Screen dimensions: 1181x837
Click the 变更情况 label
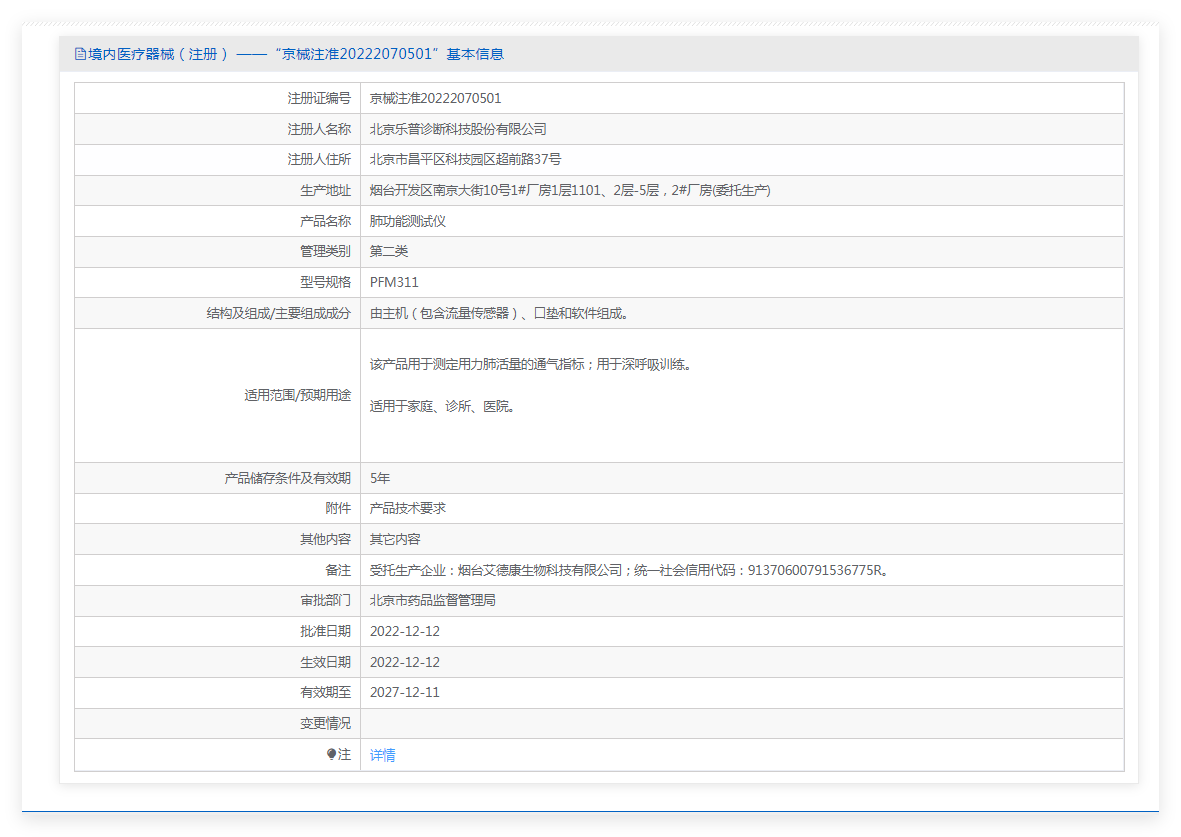pos(325,723)
